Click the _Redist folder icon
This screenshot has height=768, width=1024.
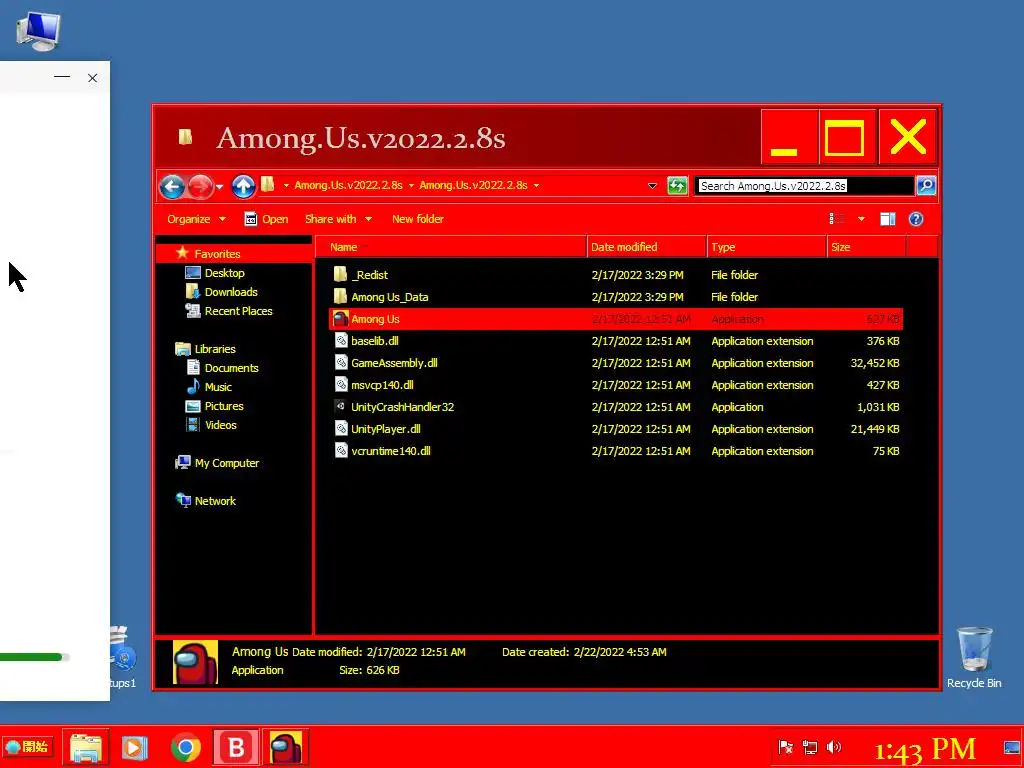point(340,274)
